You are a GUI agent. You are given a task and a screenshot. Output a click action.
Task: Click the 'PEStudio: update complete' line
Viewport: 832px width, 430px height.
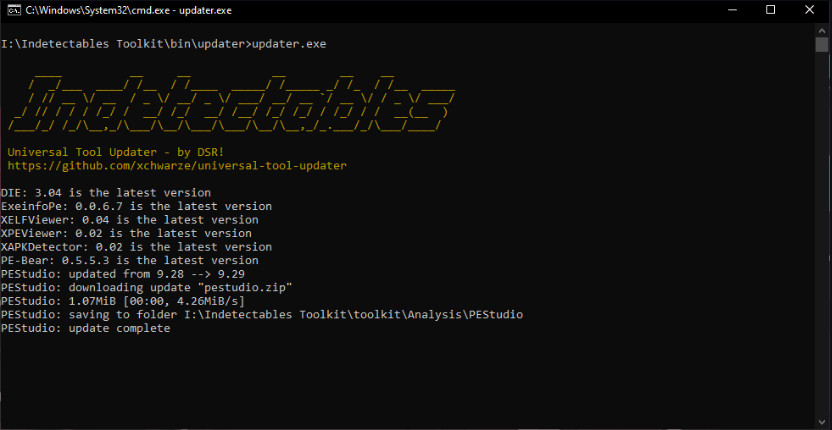[x=85, y=329]
